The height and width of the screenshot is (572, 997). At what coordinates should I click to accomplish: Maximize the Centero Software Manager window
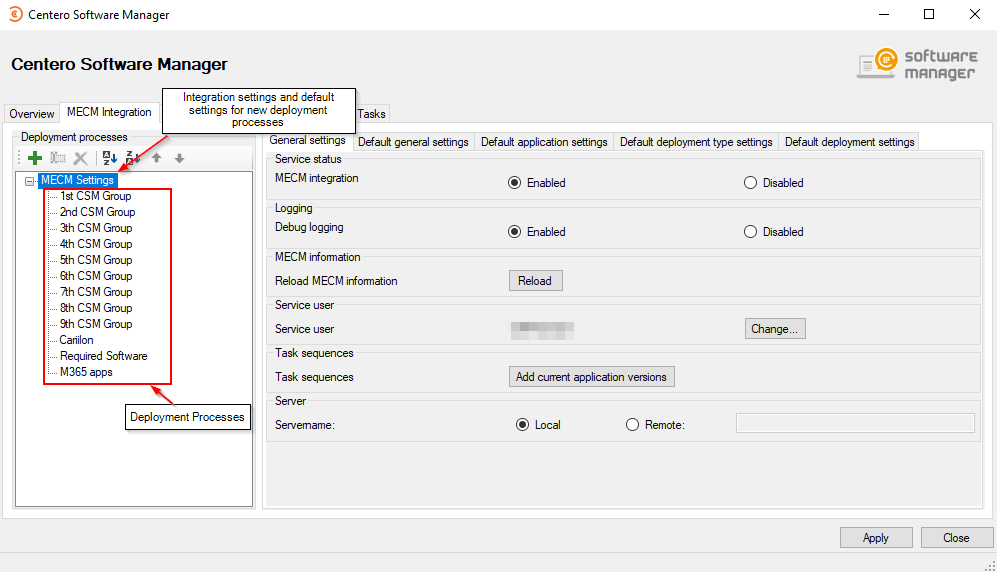point(929,14)
